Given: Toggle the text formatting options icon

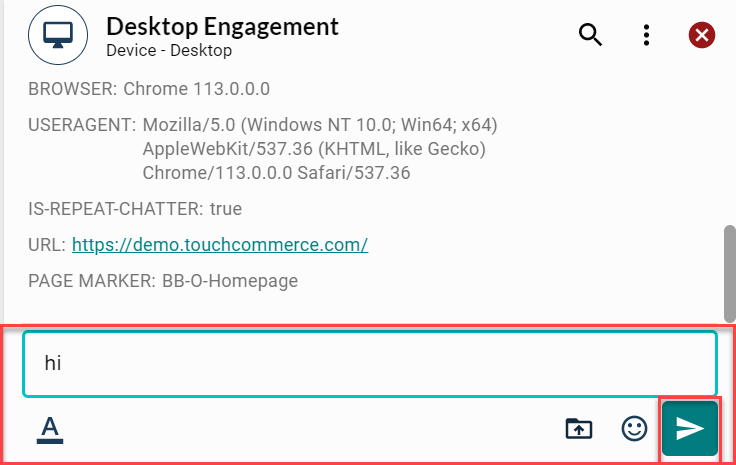Looking at the screenshot, I should coord(50,429).
